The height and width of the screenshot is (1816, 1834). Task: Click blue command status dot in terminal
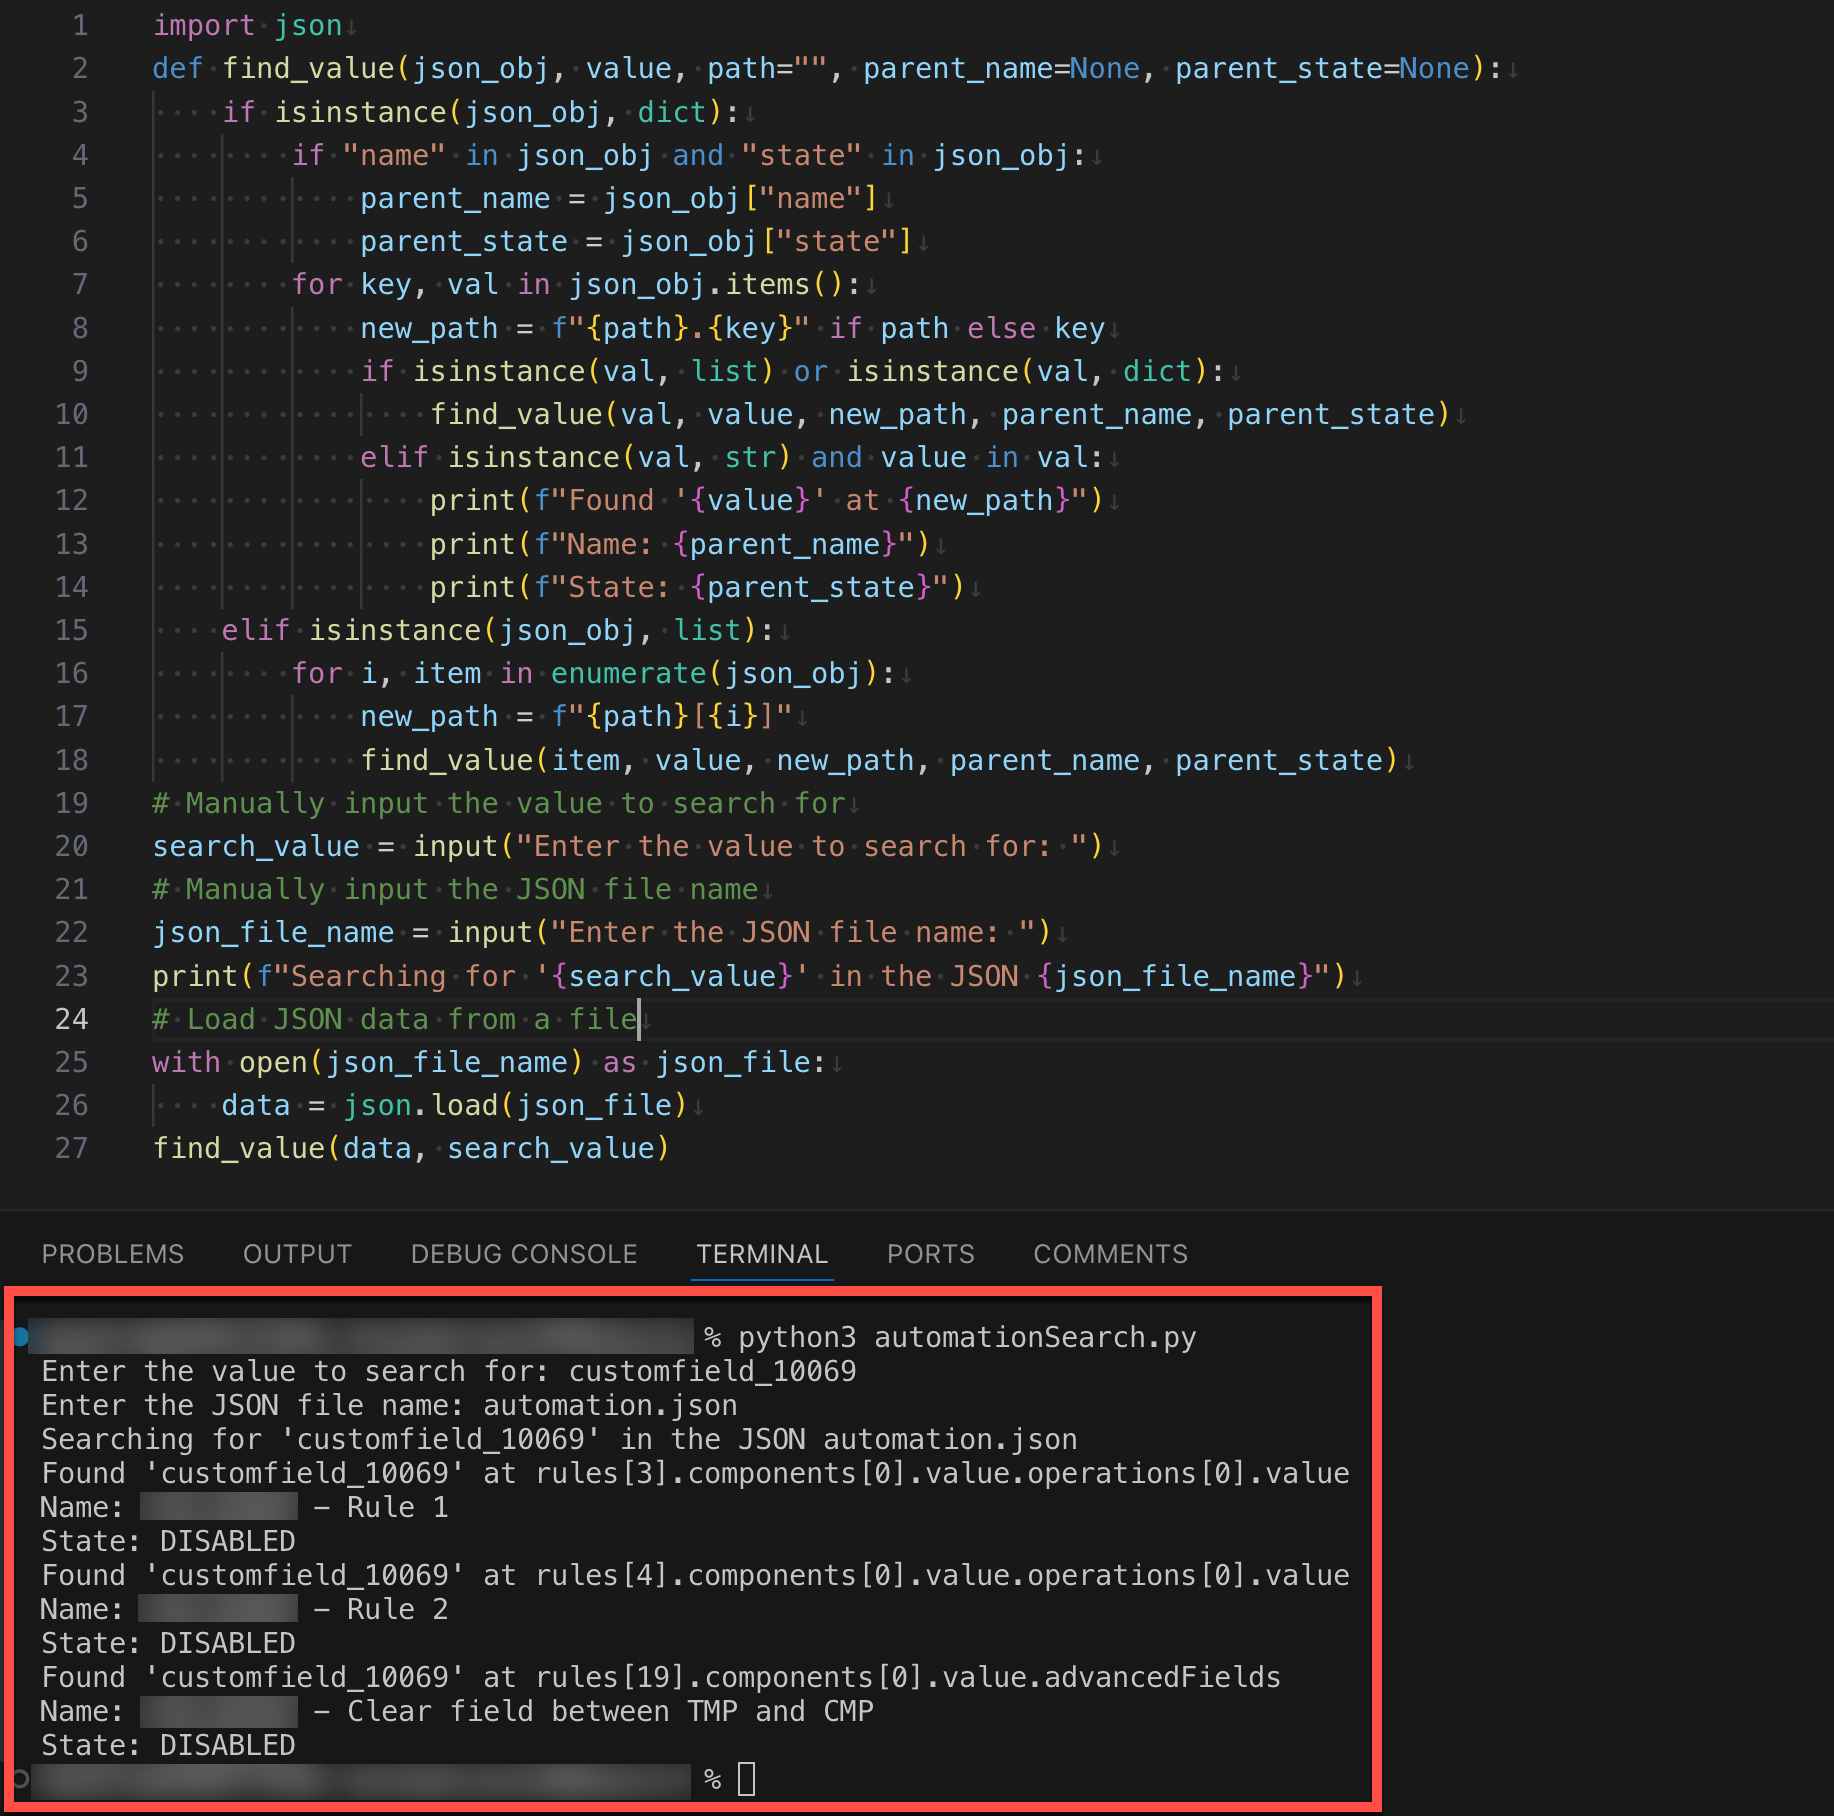tap(20, 1336)
